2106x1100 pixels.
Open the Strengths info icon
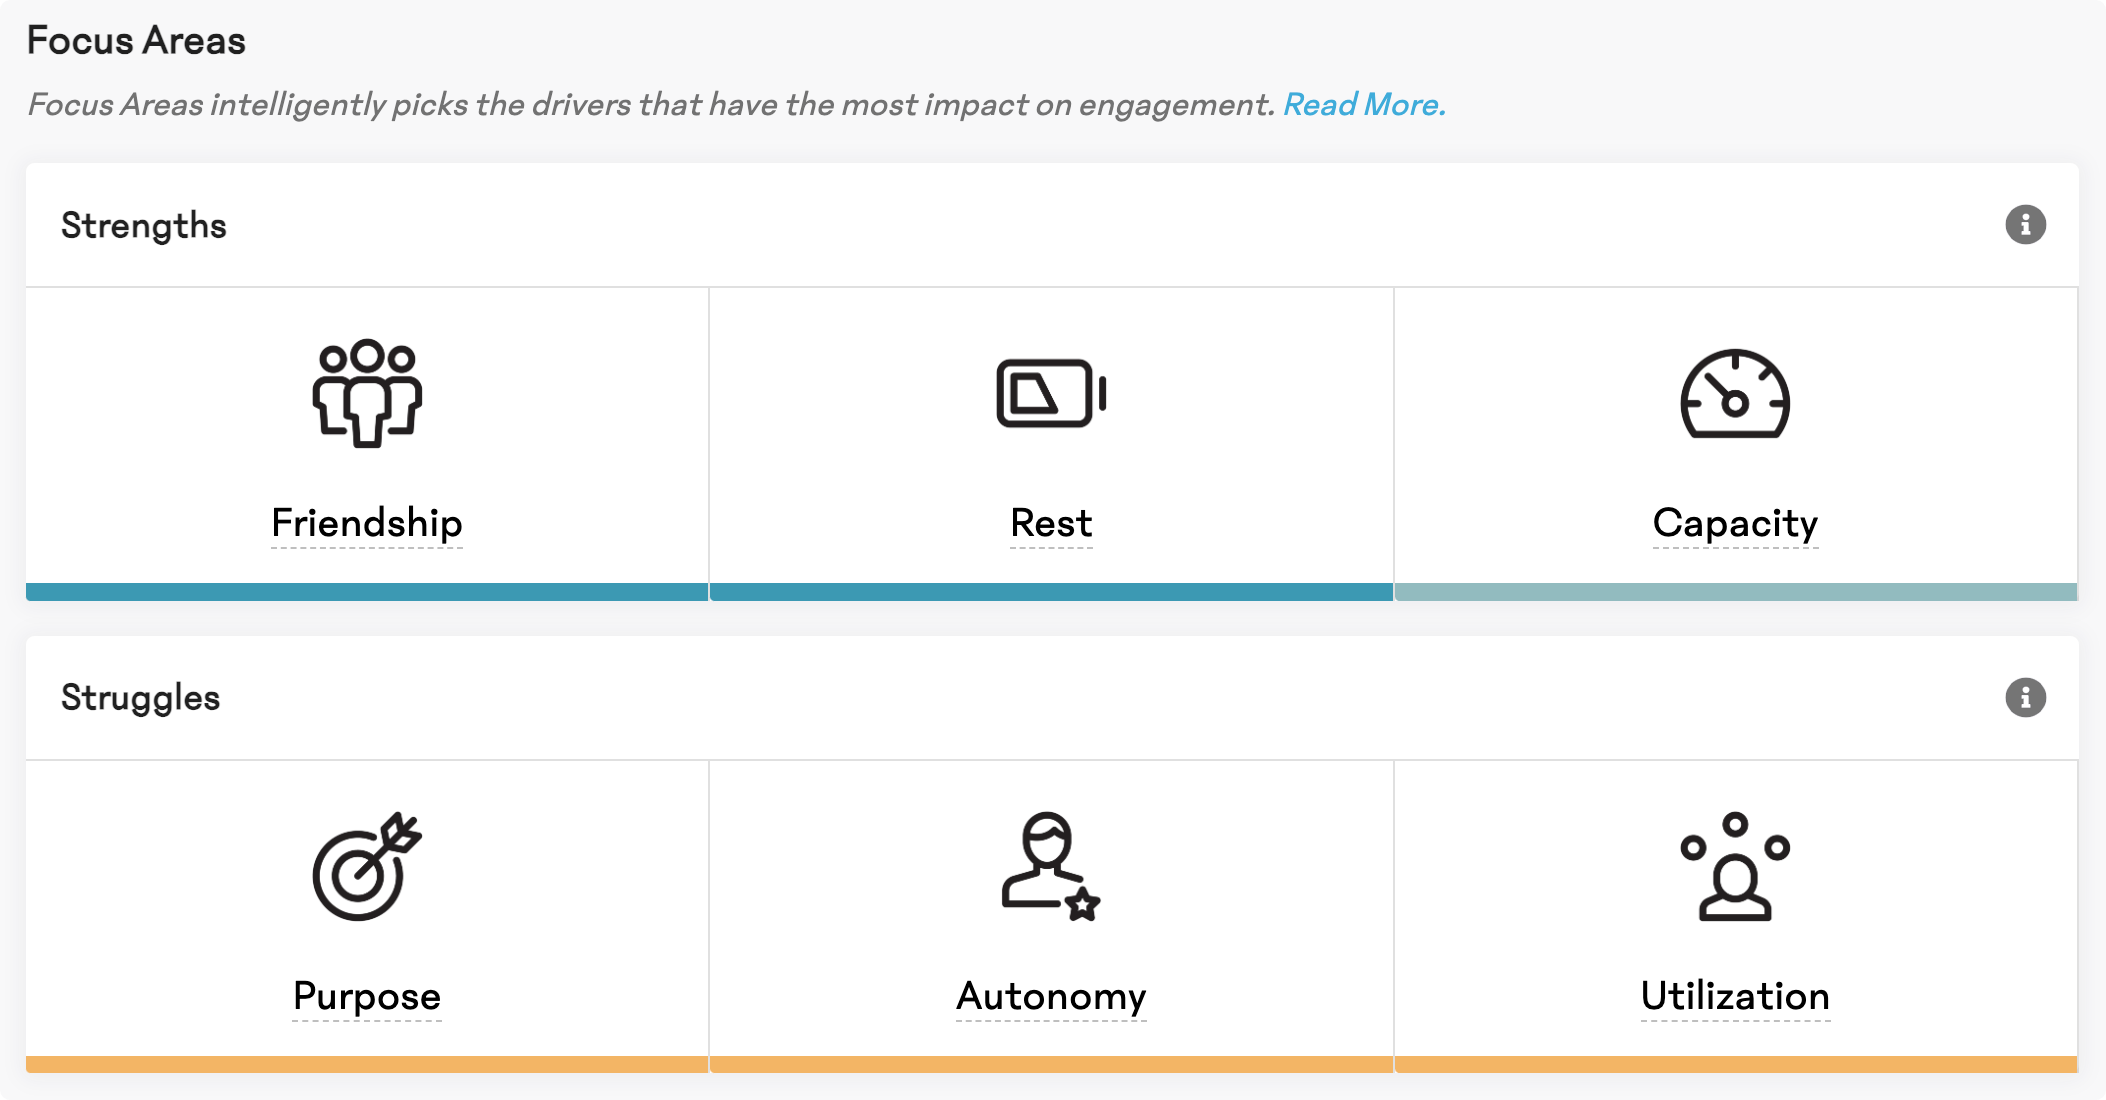[2025, 225]
